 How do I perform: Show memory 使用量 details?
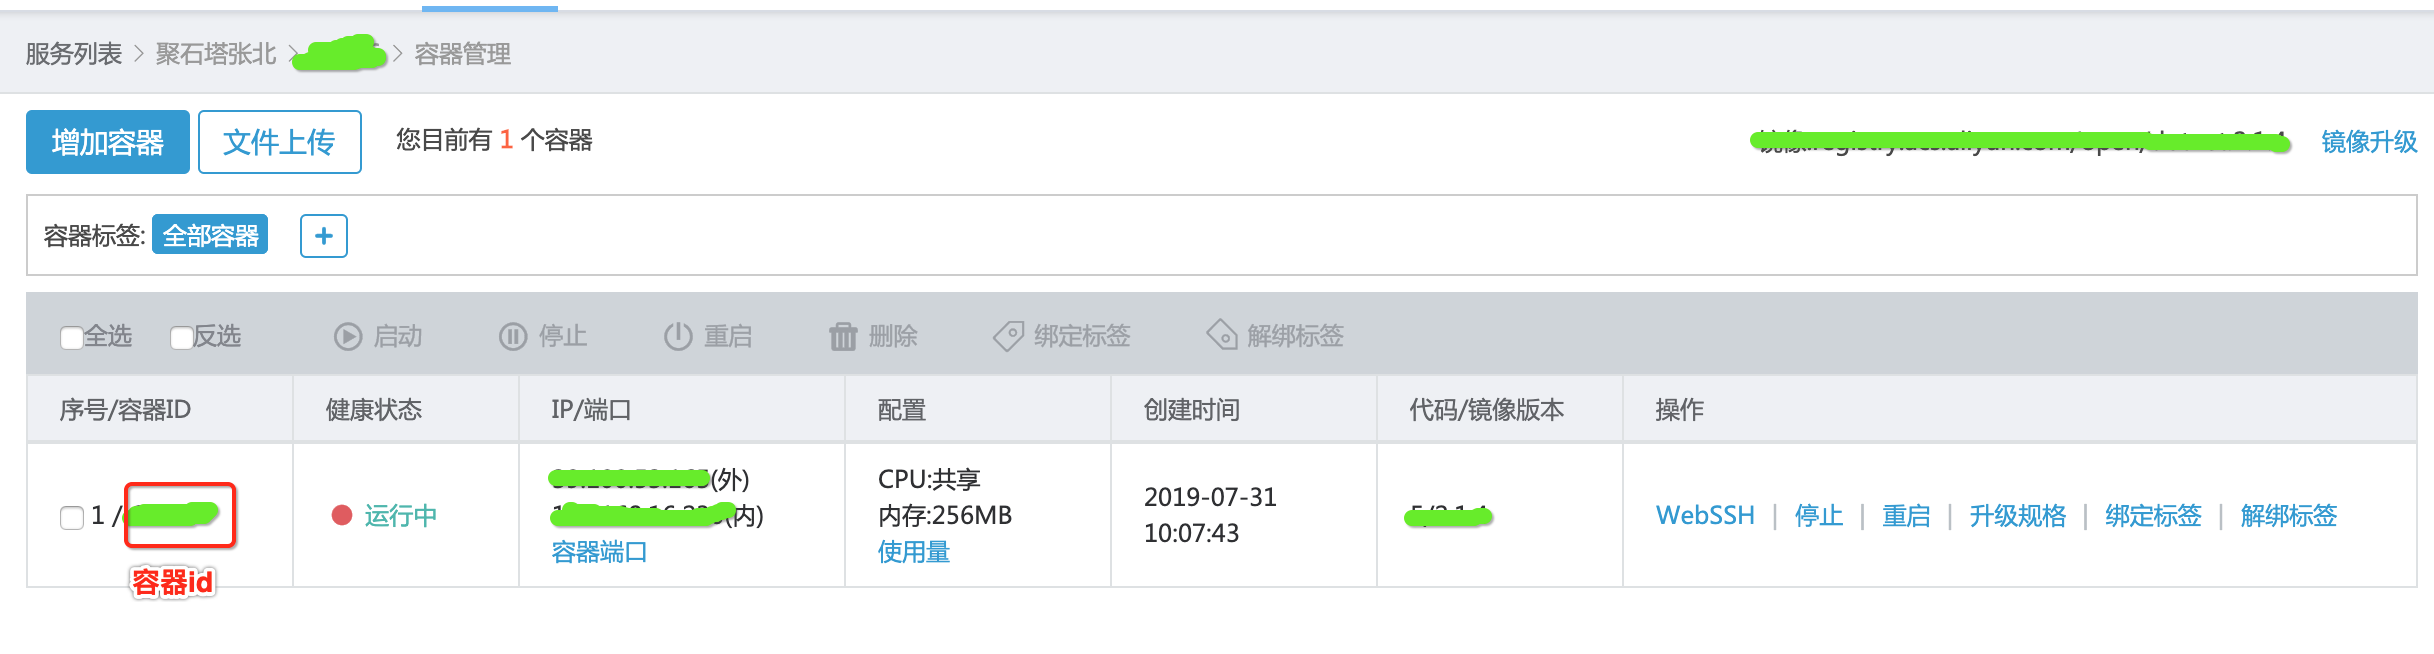click(x=914, y=552)
